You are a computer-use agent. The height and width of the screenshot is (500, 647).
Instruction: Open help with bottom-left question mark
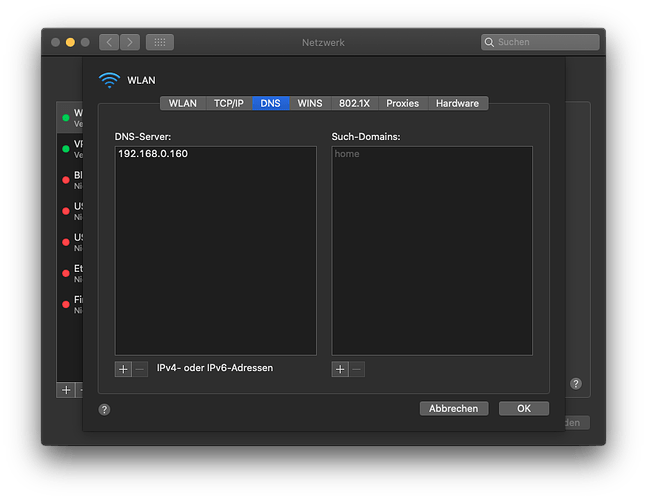click(104, 409)
